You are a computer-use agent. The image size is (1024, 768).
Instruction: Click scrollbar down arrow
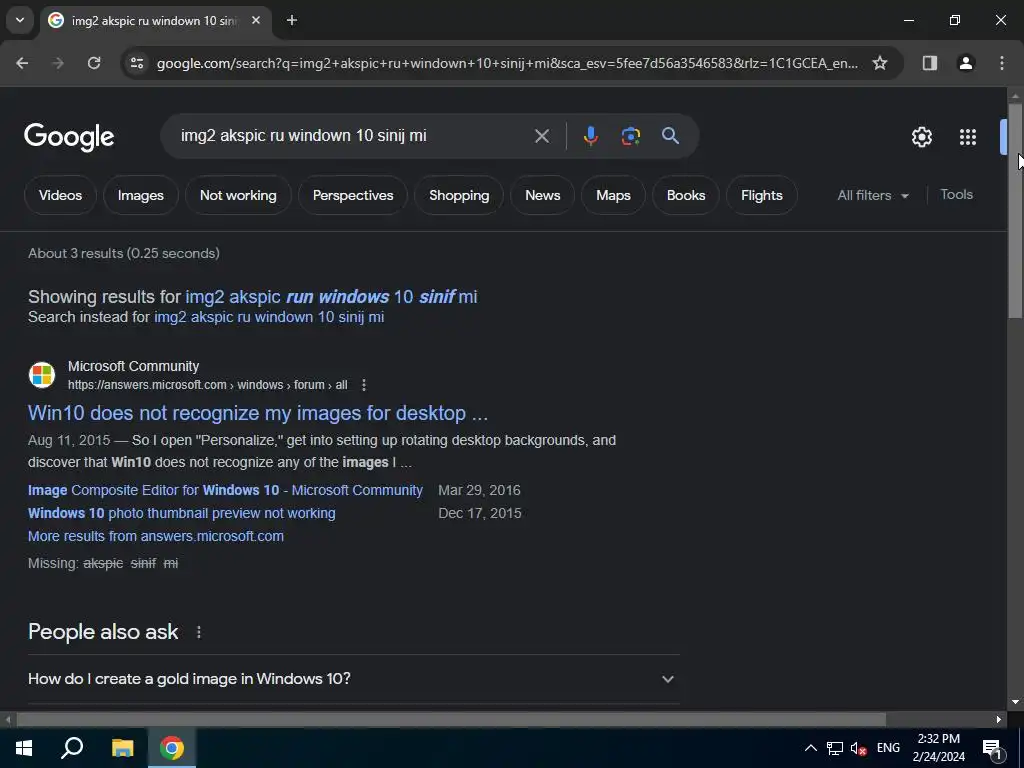[x=1015, y=703]
